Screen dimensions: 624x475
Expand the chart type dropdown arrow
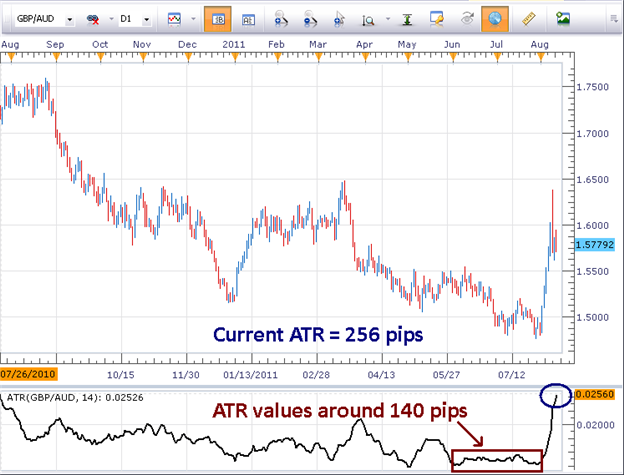193,19
